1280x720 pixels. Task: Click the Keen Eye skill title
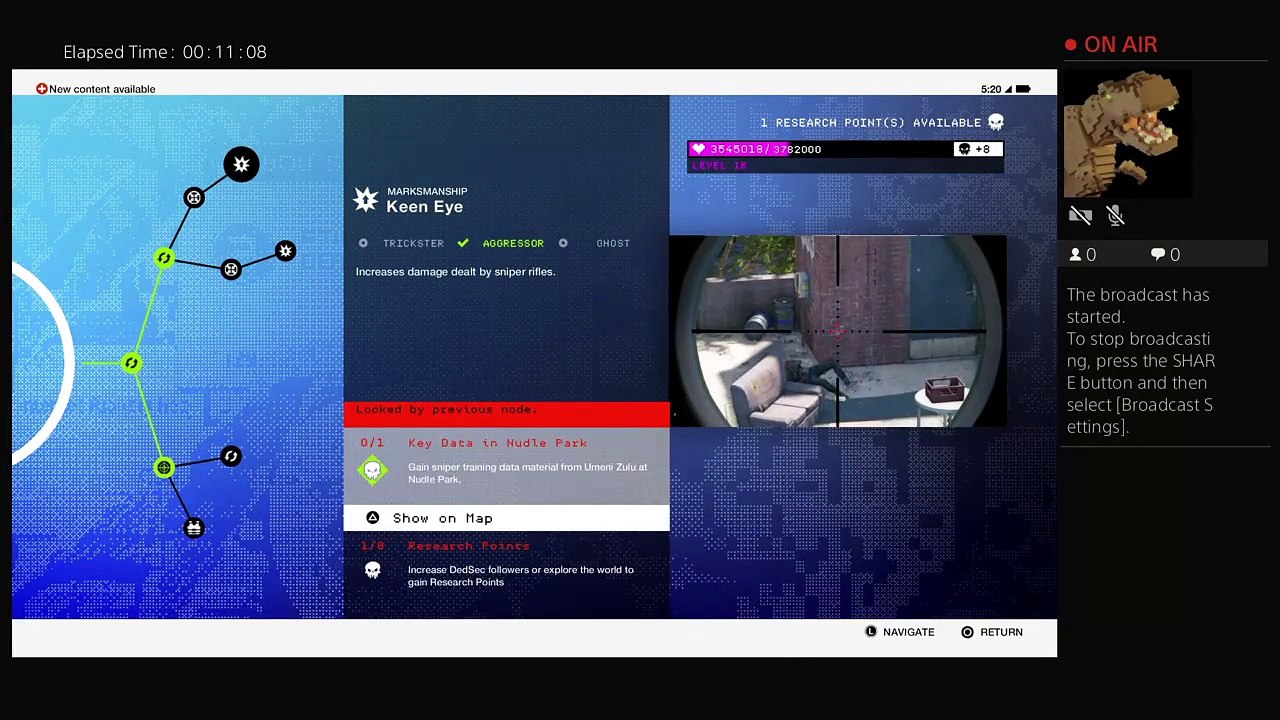[x=425, y=207]
